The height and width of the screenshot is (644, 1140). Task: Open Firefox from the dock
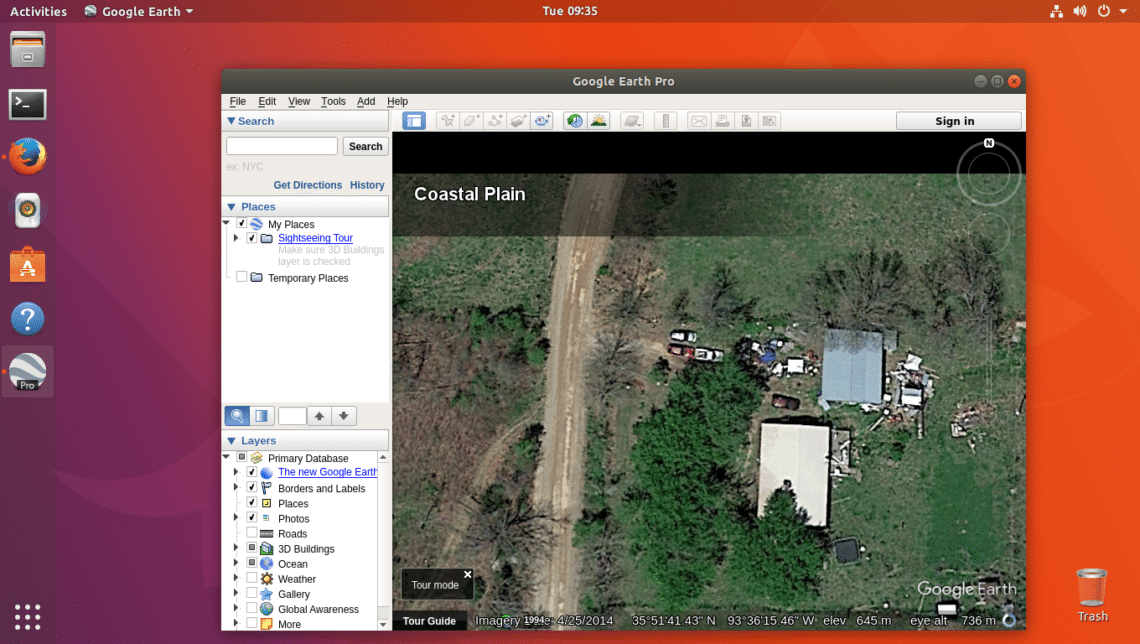click(28, 156)
